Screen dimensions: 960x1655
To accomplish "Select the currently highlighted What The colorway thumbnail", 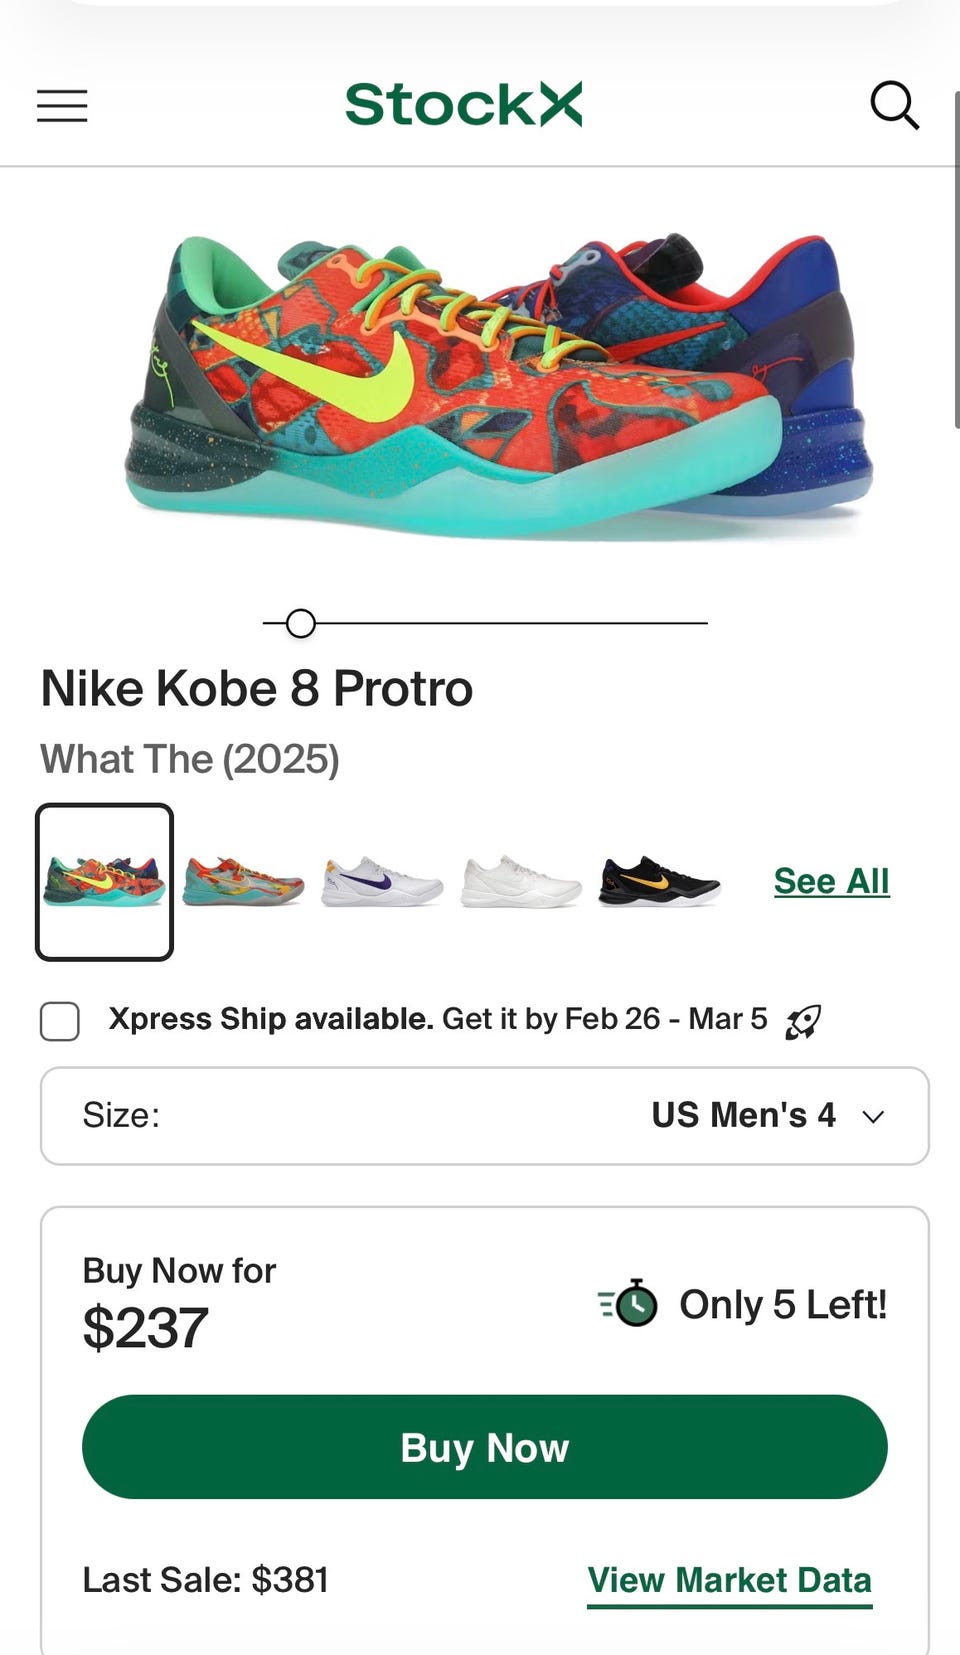I will click(104, 881).
